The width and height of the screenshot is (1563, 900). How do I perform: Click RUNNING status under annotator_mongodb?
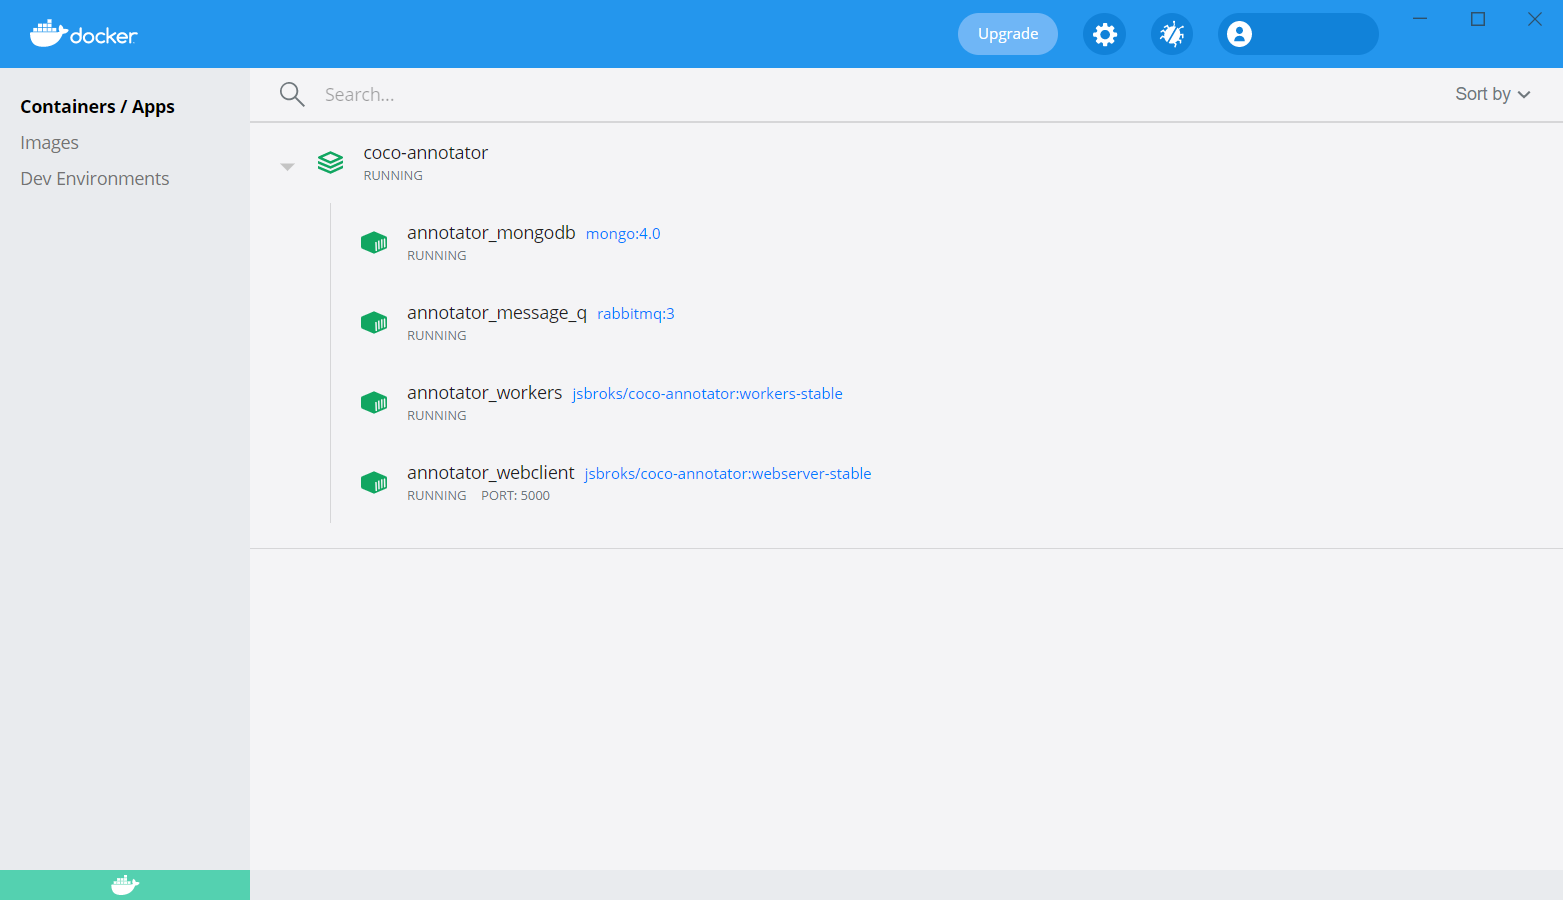click(x=437, y=256)
